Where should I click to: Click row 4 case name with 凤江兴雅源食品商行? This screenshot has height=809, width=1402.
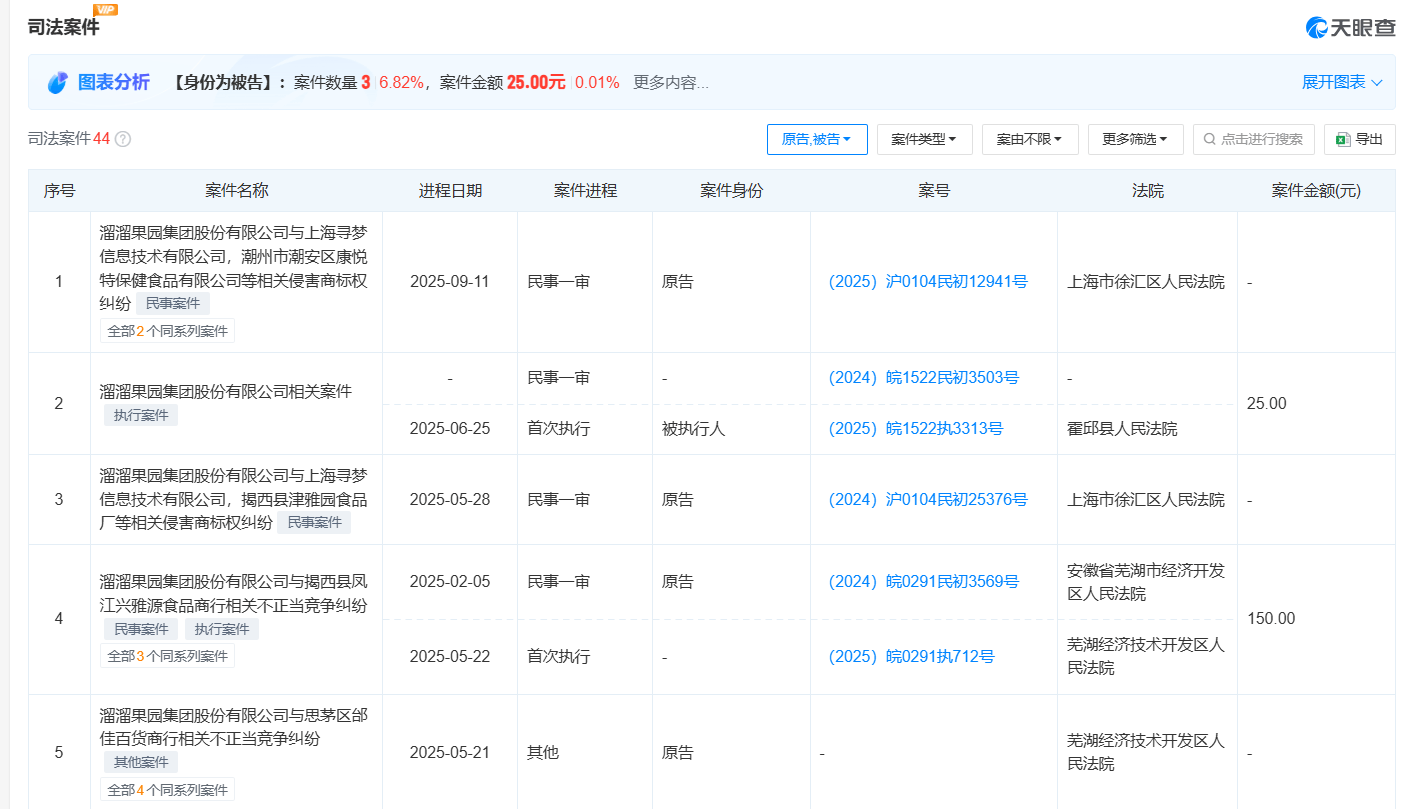pos(234,594)
